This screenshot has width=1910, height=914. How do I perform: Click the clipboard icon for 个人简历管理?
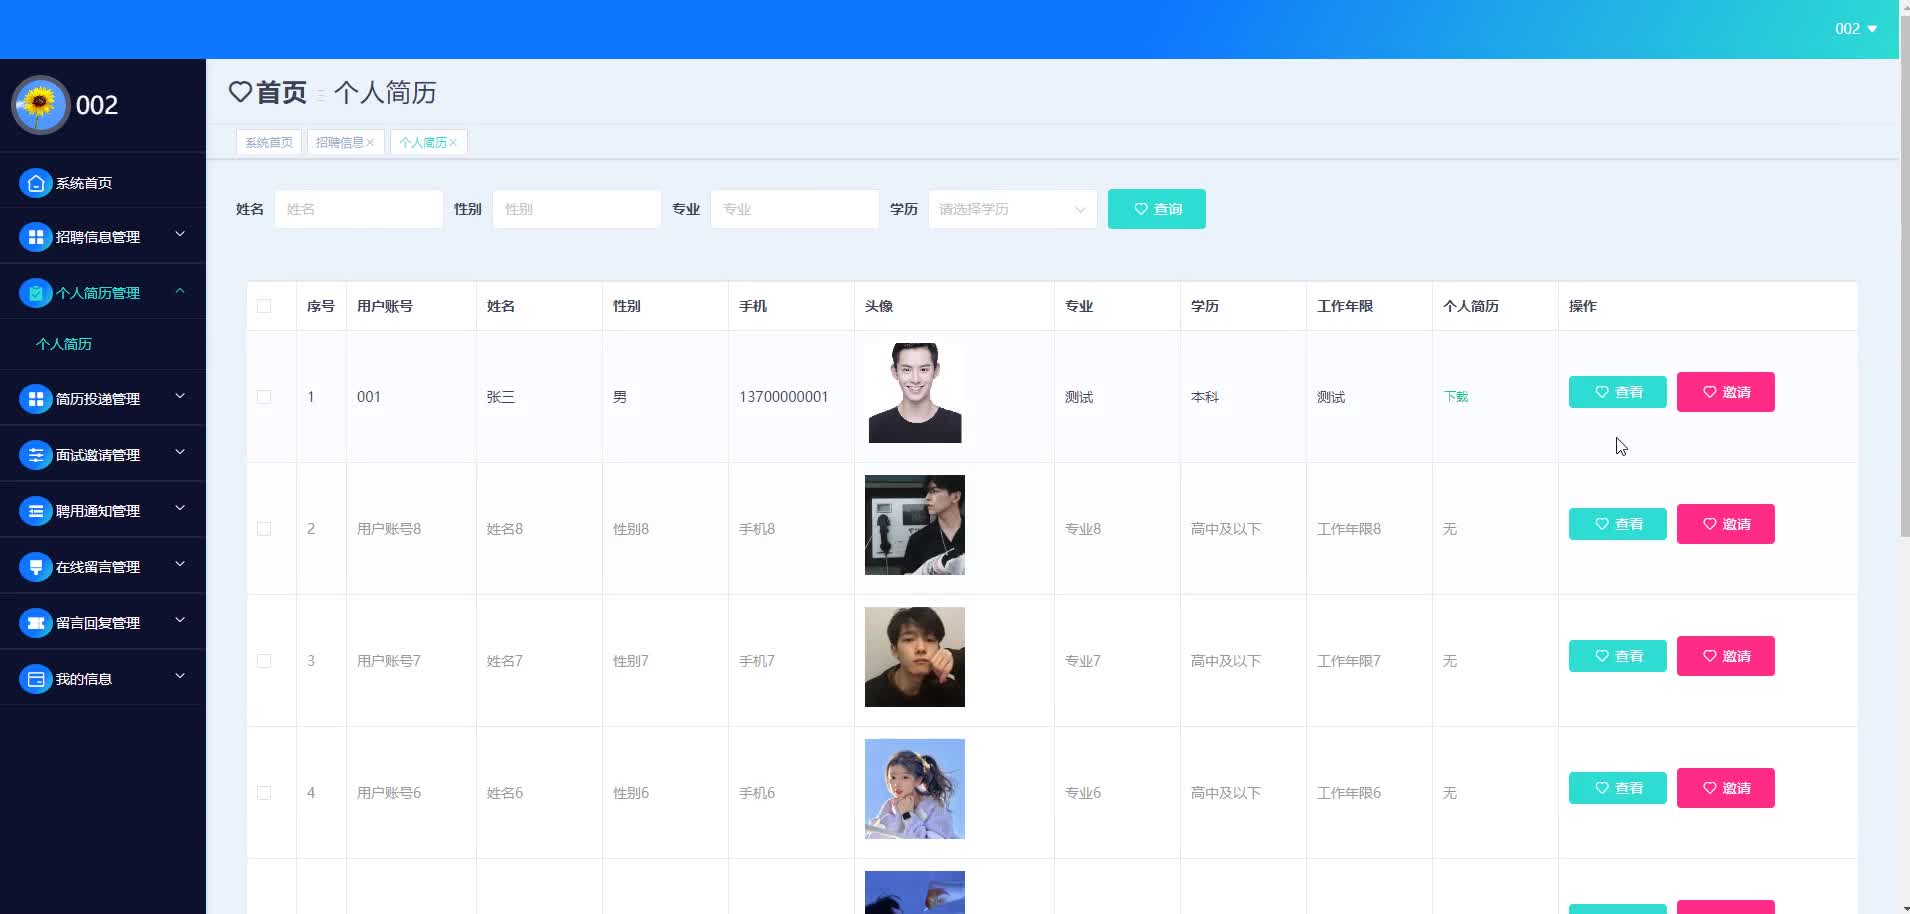pyautogui.click(x=36, y=293)
